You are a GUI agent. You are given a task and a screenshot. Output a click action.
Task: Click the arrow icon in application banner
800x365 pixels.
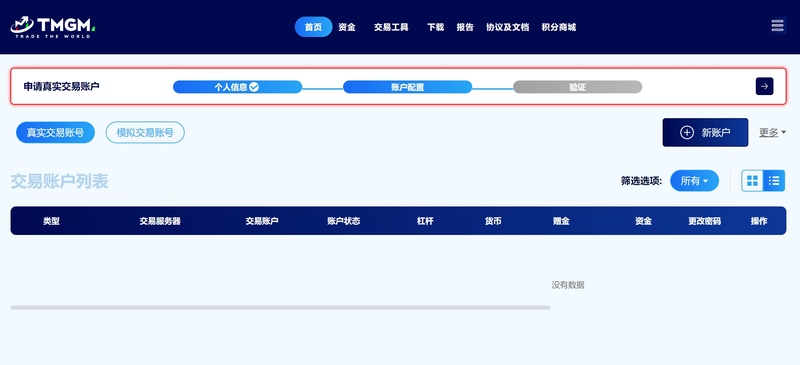coord(764,86)
